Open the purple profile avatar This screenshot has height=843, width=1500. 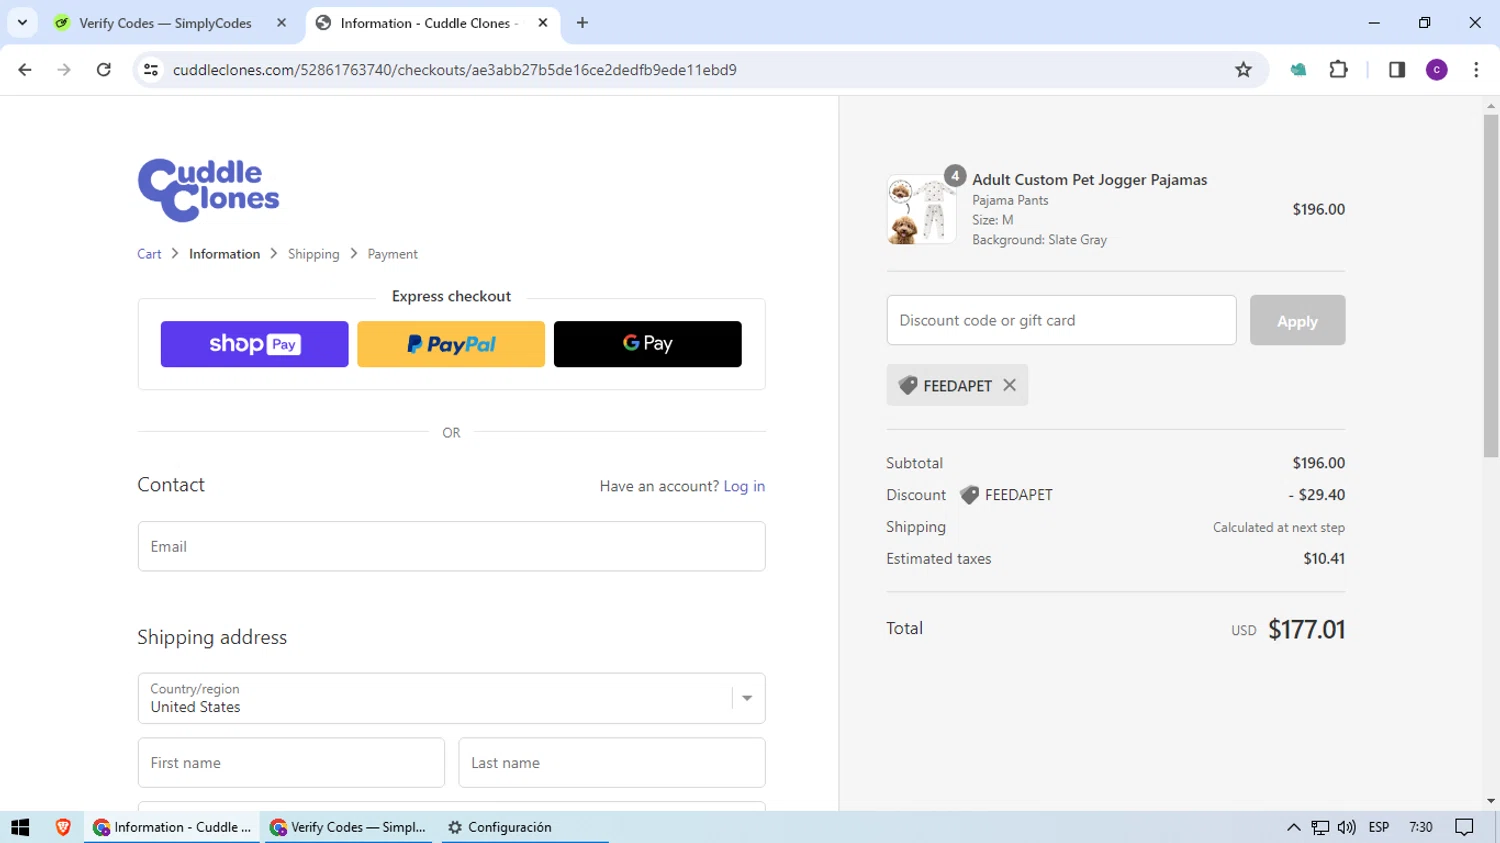tap(1437, 70)
